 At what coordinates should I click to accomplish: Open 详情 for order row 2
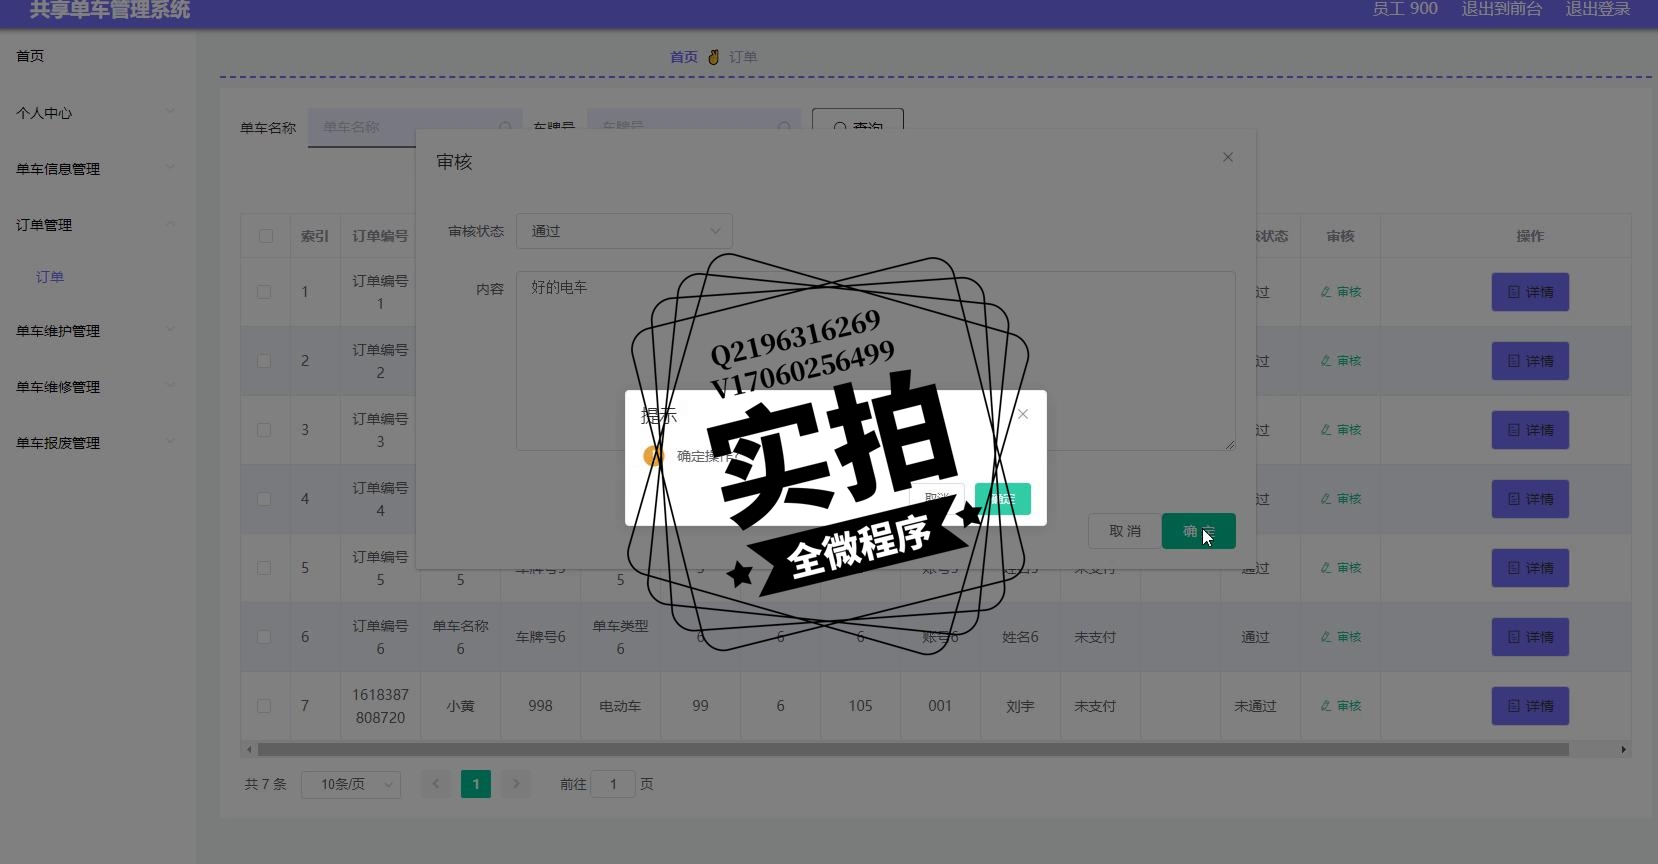click(x=1530, y=361)
